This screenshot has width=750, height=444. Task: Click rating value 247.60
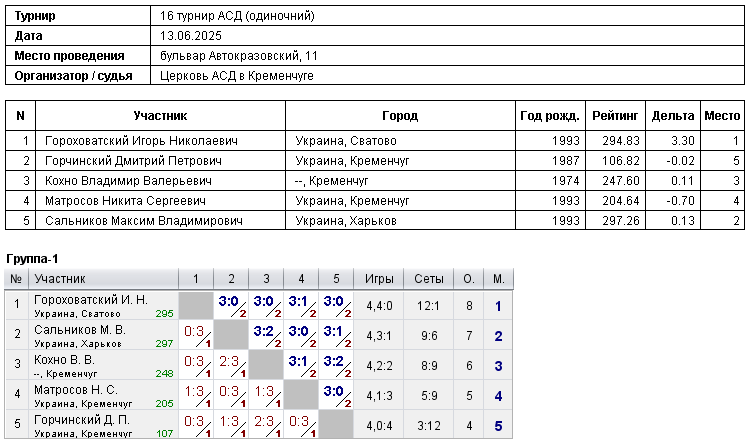point(621,181)
